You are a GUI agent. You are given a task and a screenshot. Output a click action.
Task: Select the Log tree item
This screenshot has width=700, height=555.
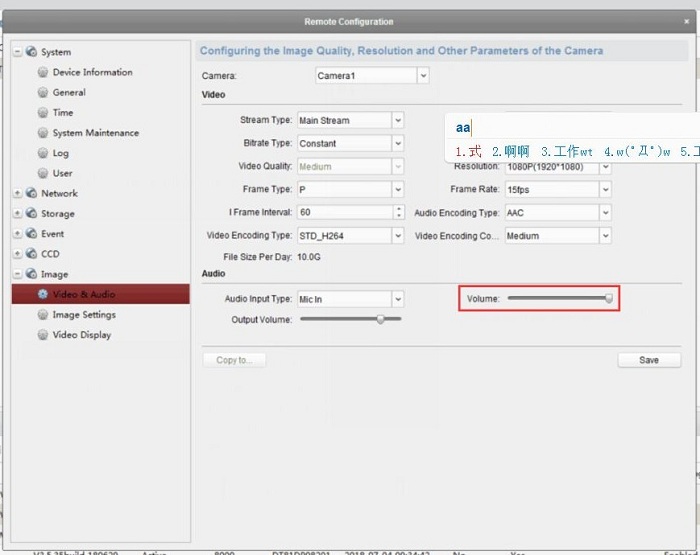tap(61, 153)
